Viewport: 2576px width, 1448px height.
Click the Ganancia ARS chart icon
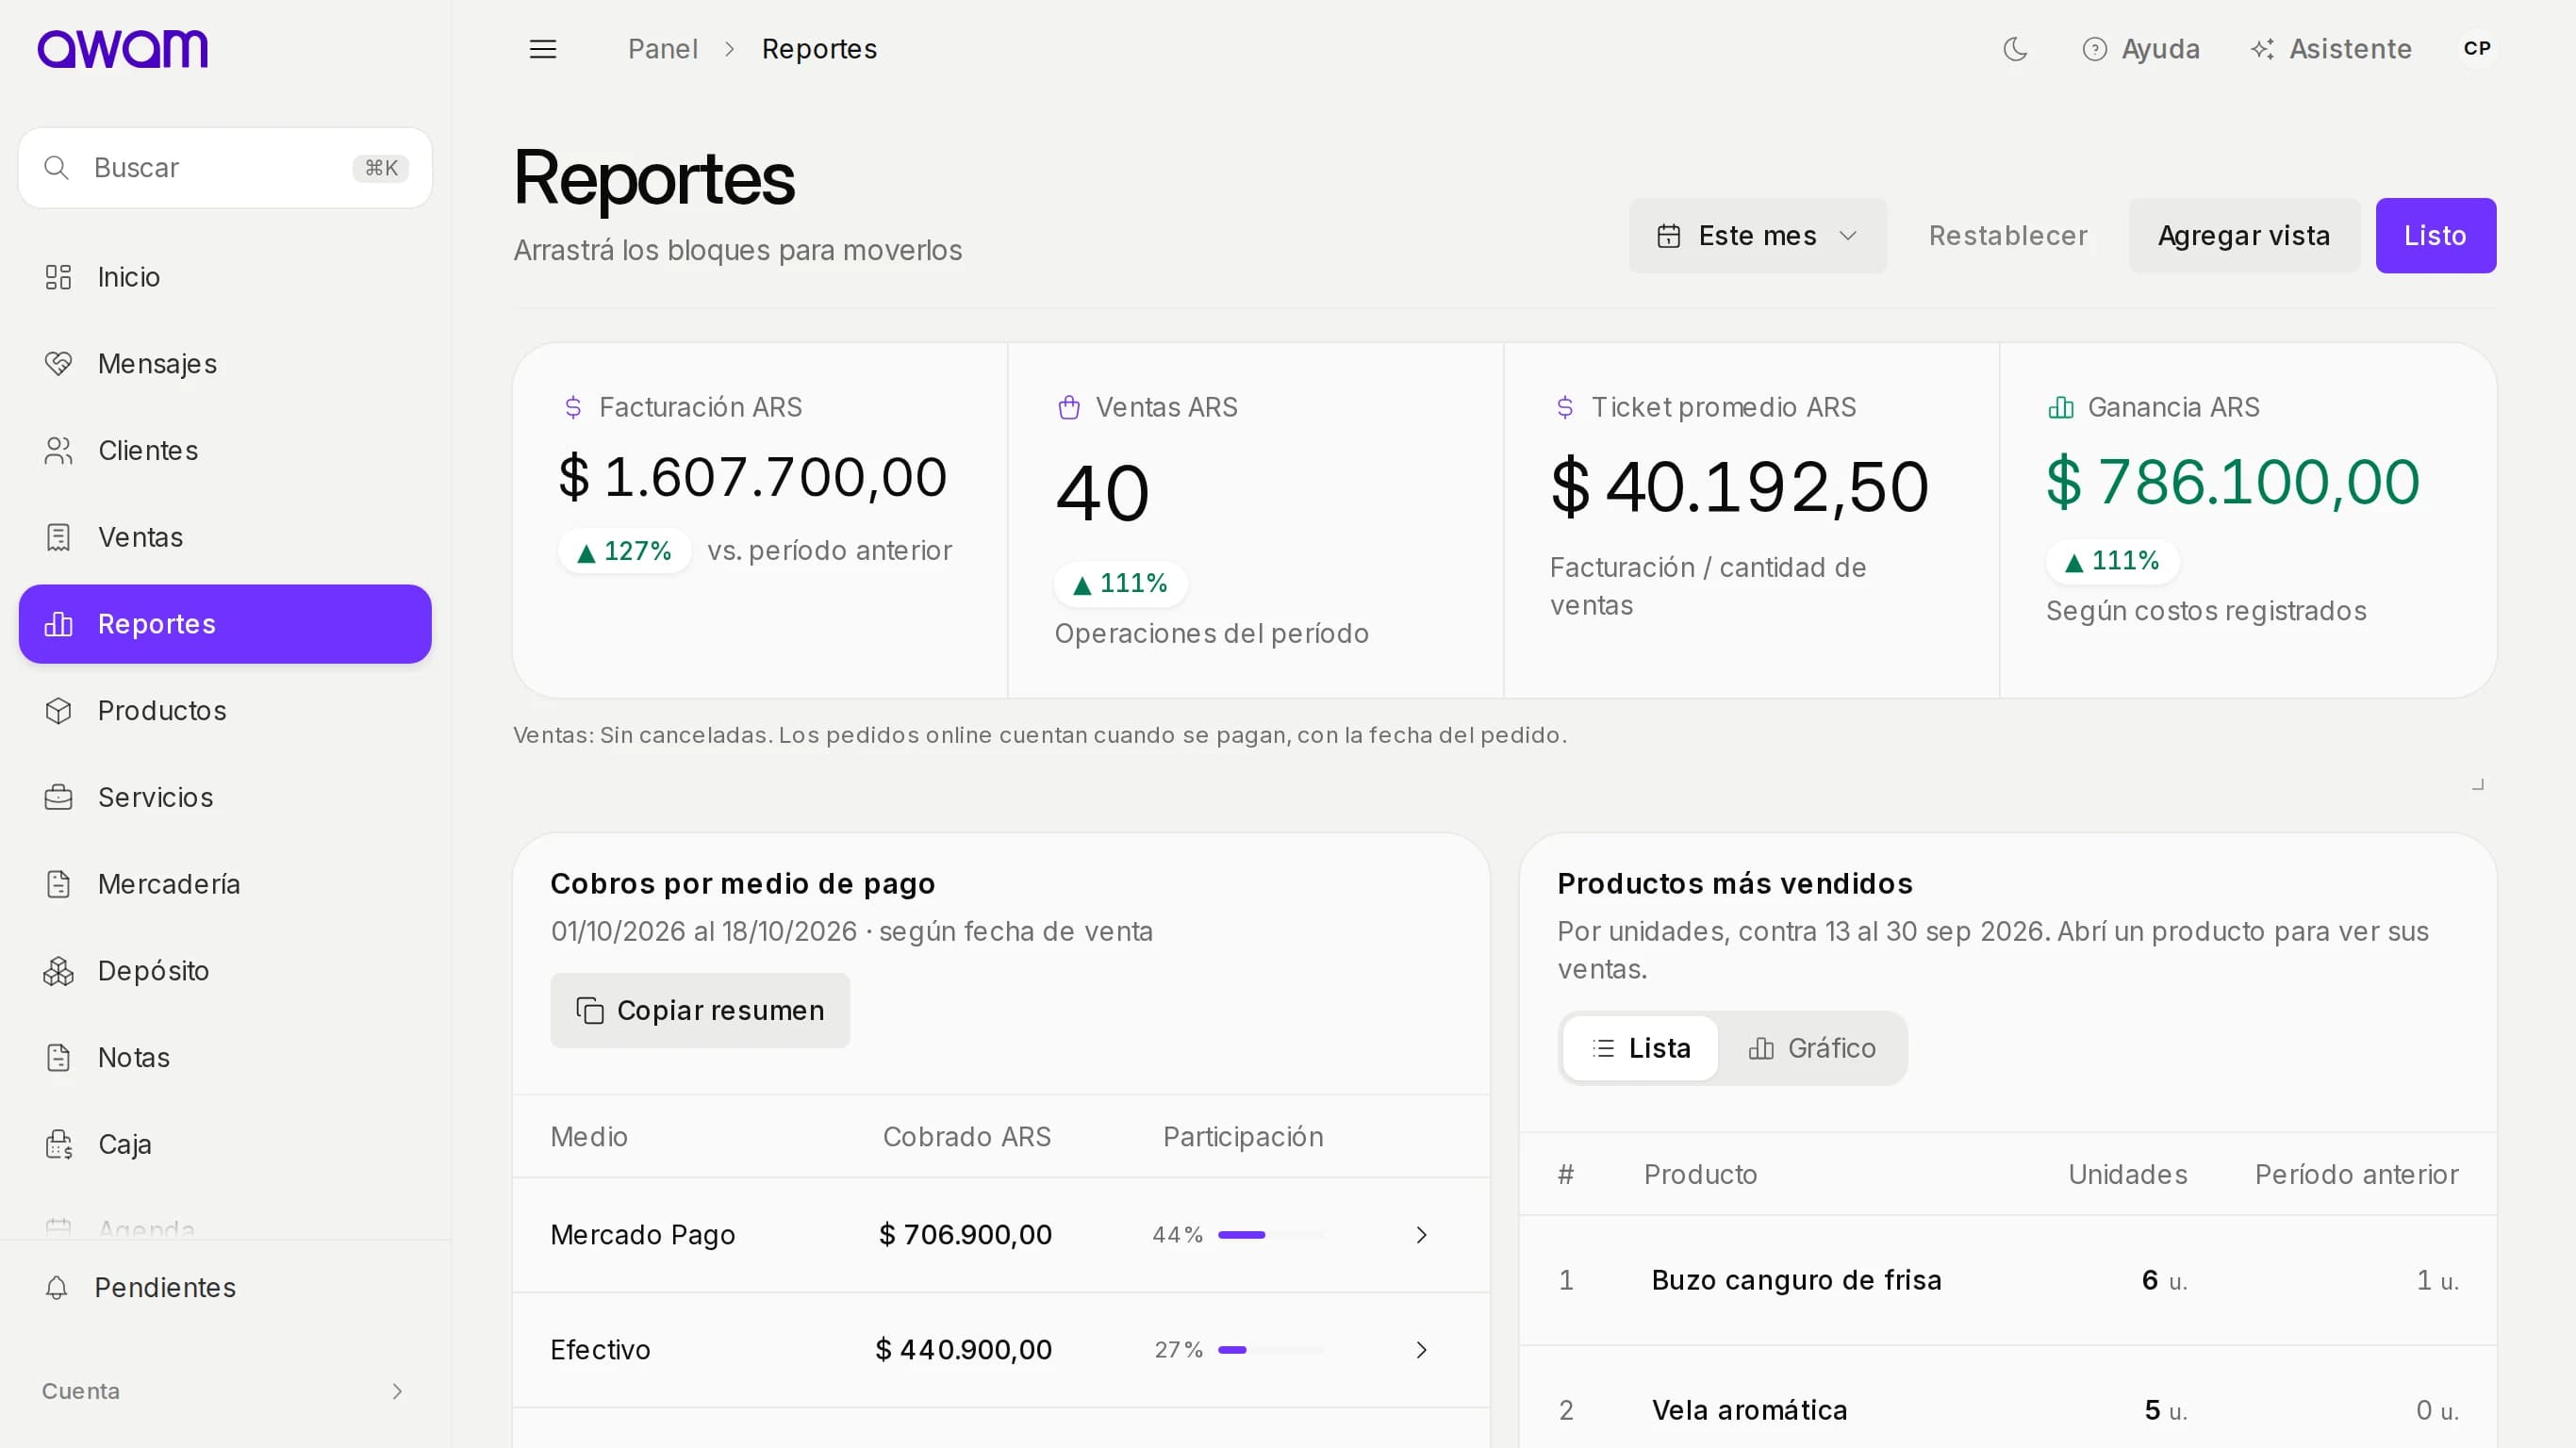[x=2061, y=407]
